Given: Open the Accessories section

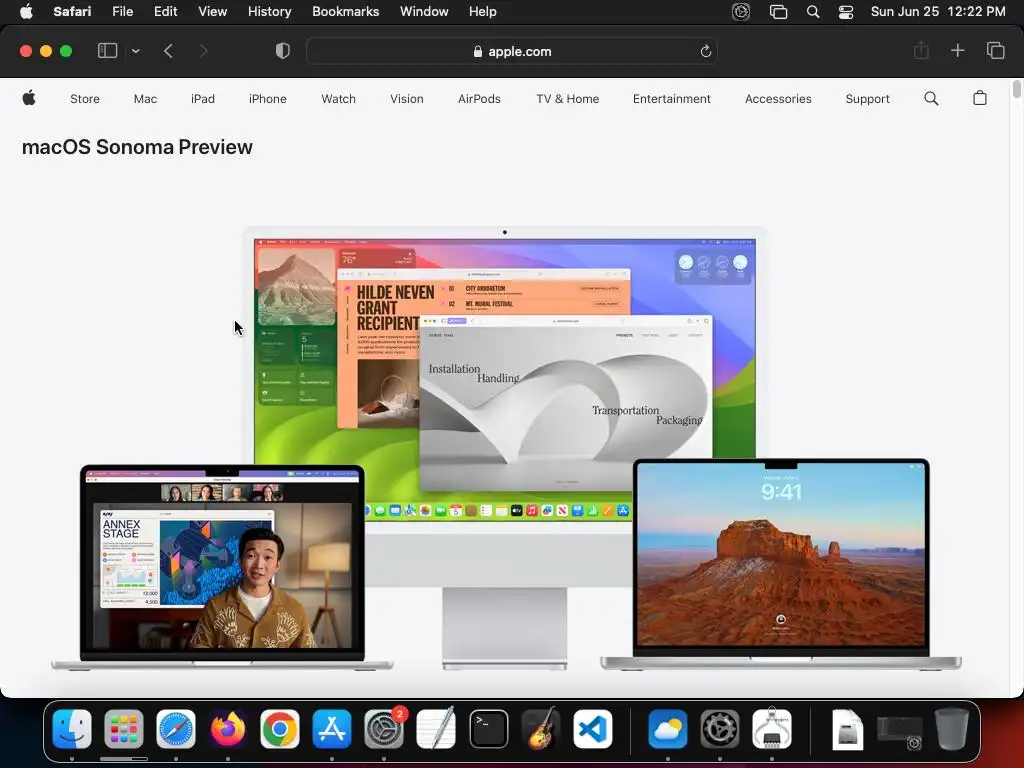Looking at the screenshot, I should [778, 99].
